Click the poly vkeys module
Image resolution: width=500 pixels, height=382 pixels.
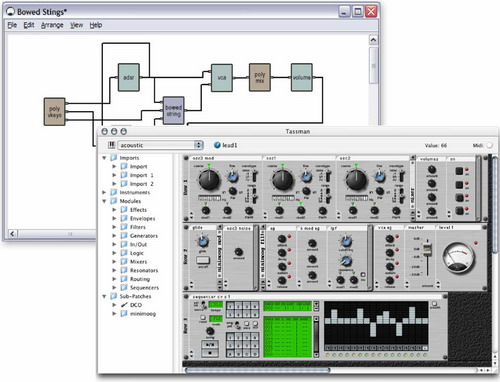[x=55, y=112]
